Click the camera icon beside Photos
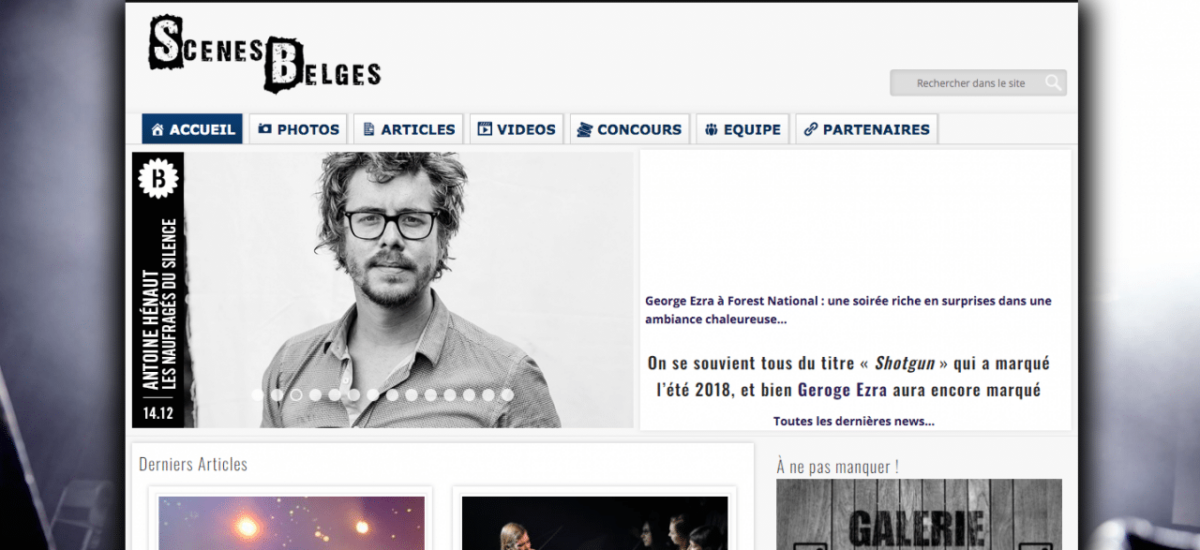This screenshot has height=550, width=1200. 265,129
